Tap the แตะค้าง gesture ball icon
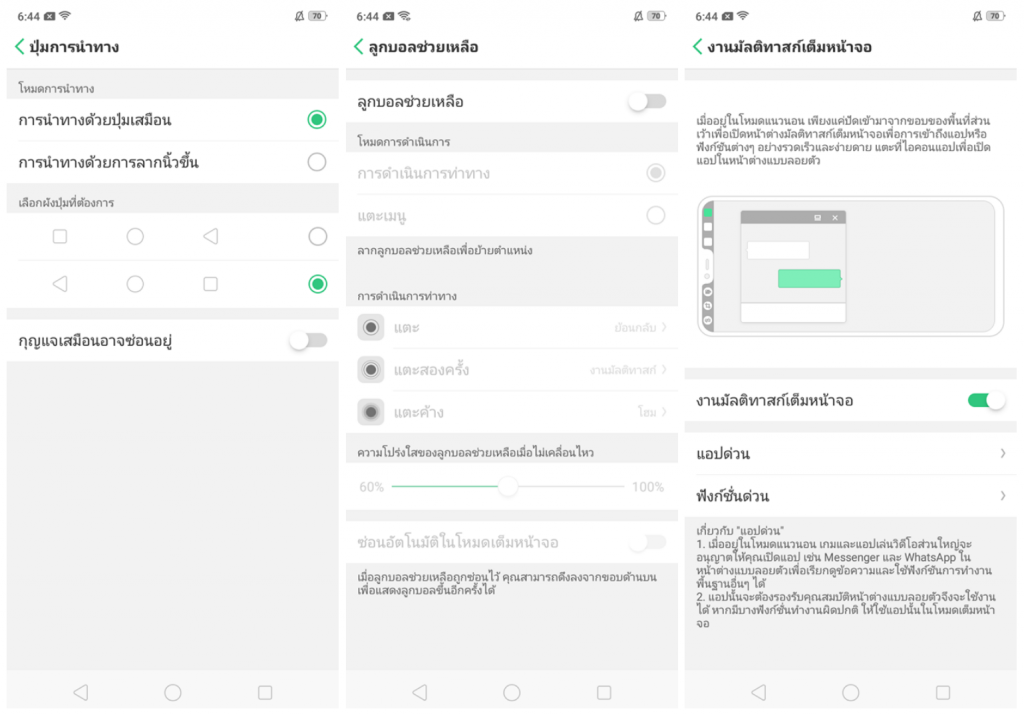The image size is (1024, 715). (371, 412)
